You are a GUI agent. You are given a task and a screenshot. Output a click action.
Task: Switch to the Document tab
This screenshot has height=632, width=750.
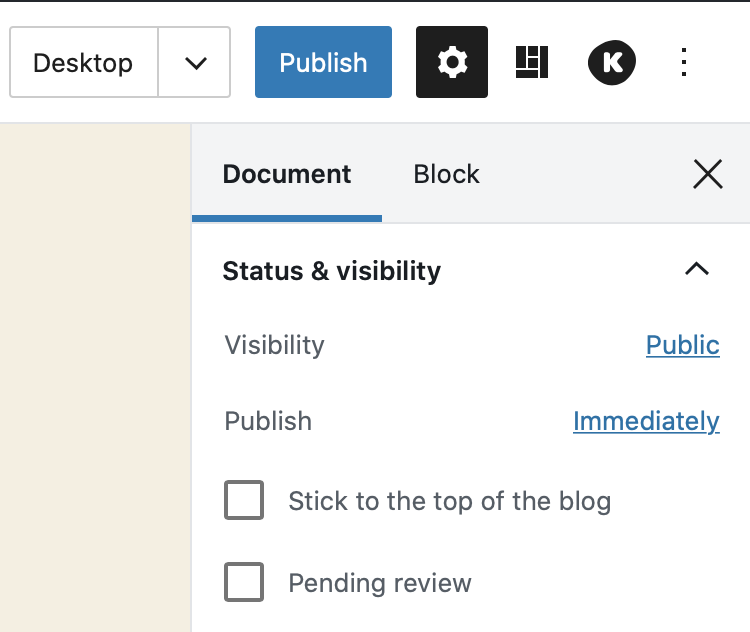click(287, 175)
